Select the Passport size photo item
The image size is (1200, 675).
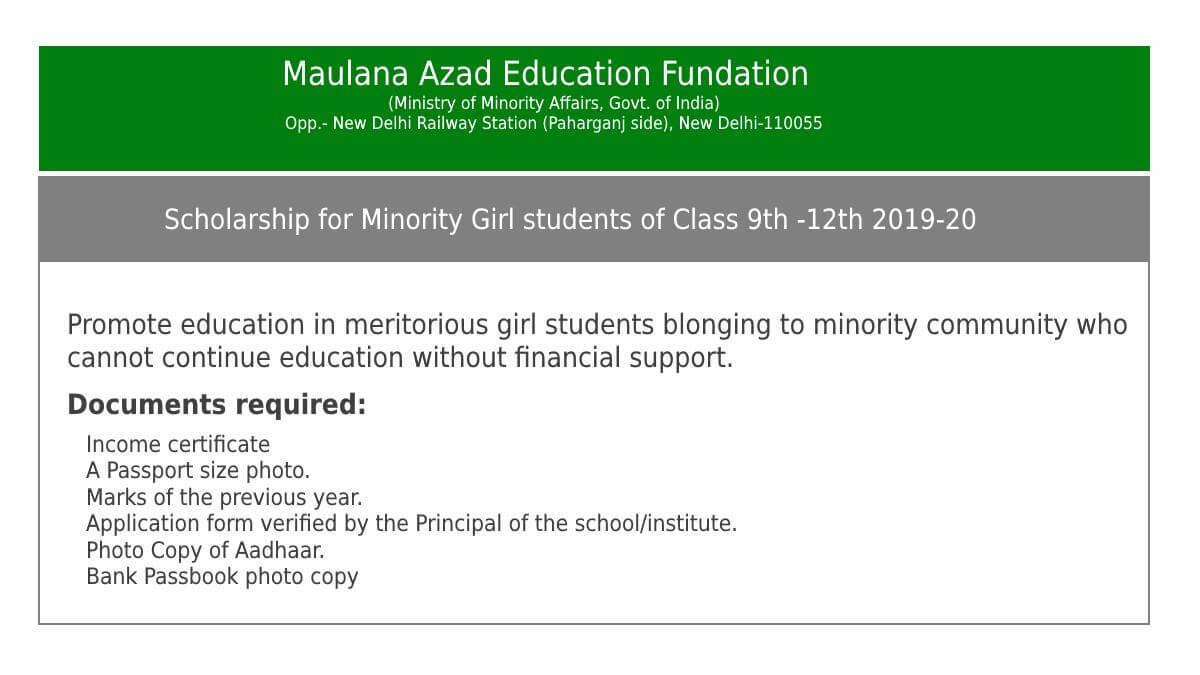pos(198,470)
